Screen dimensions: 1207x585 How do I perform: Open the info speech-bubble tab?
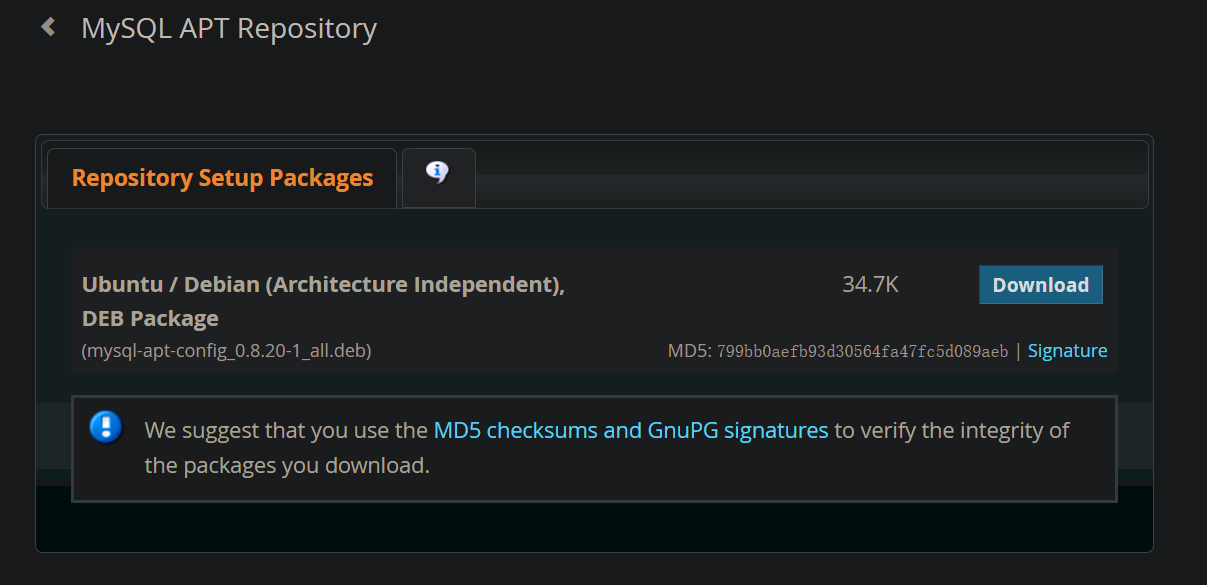click(x=438, y=174)
